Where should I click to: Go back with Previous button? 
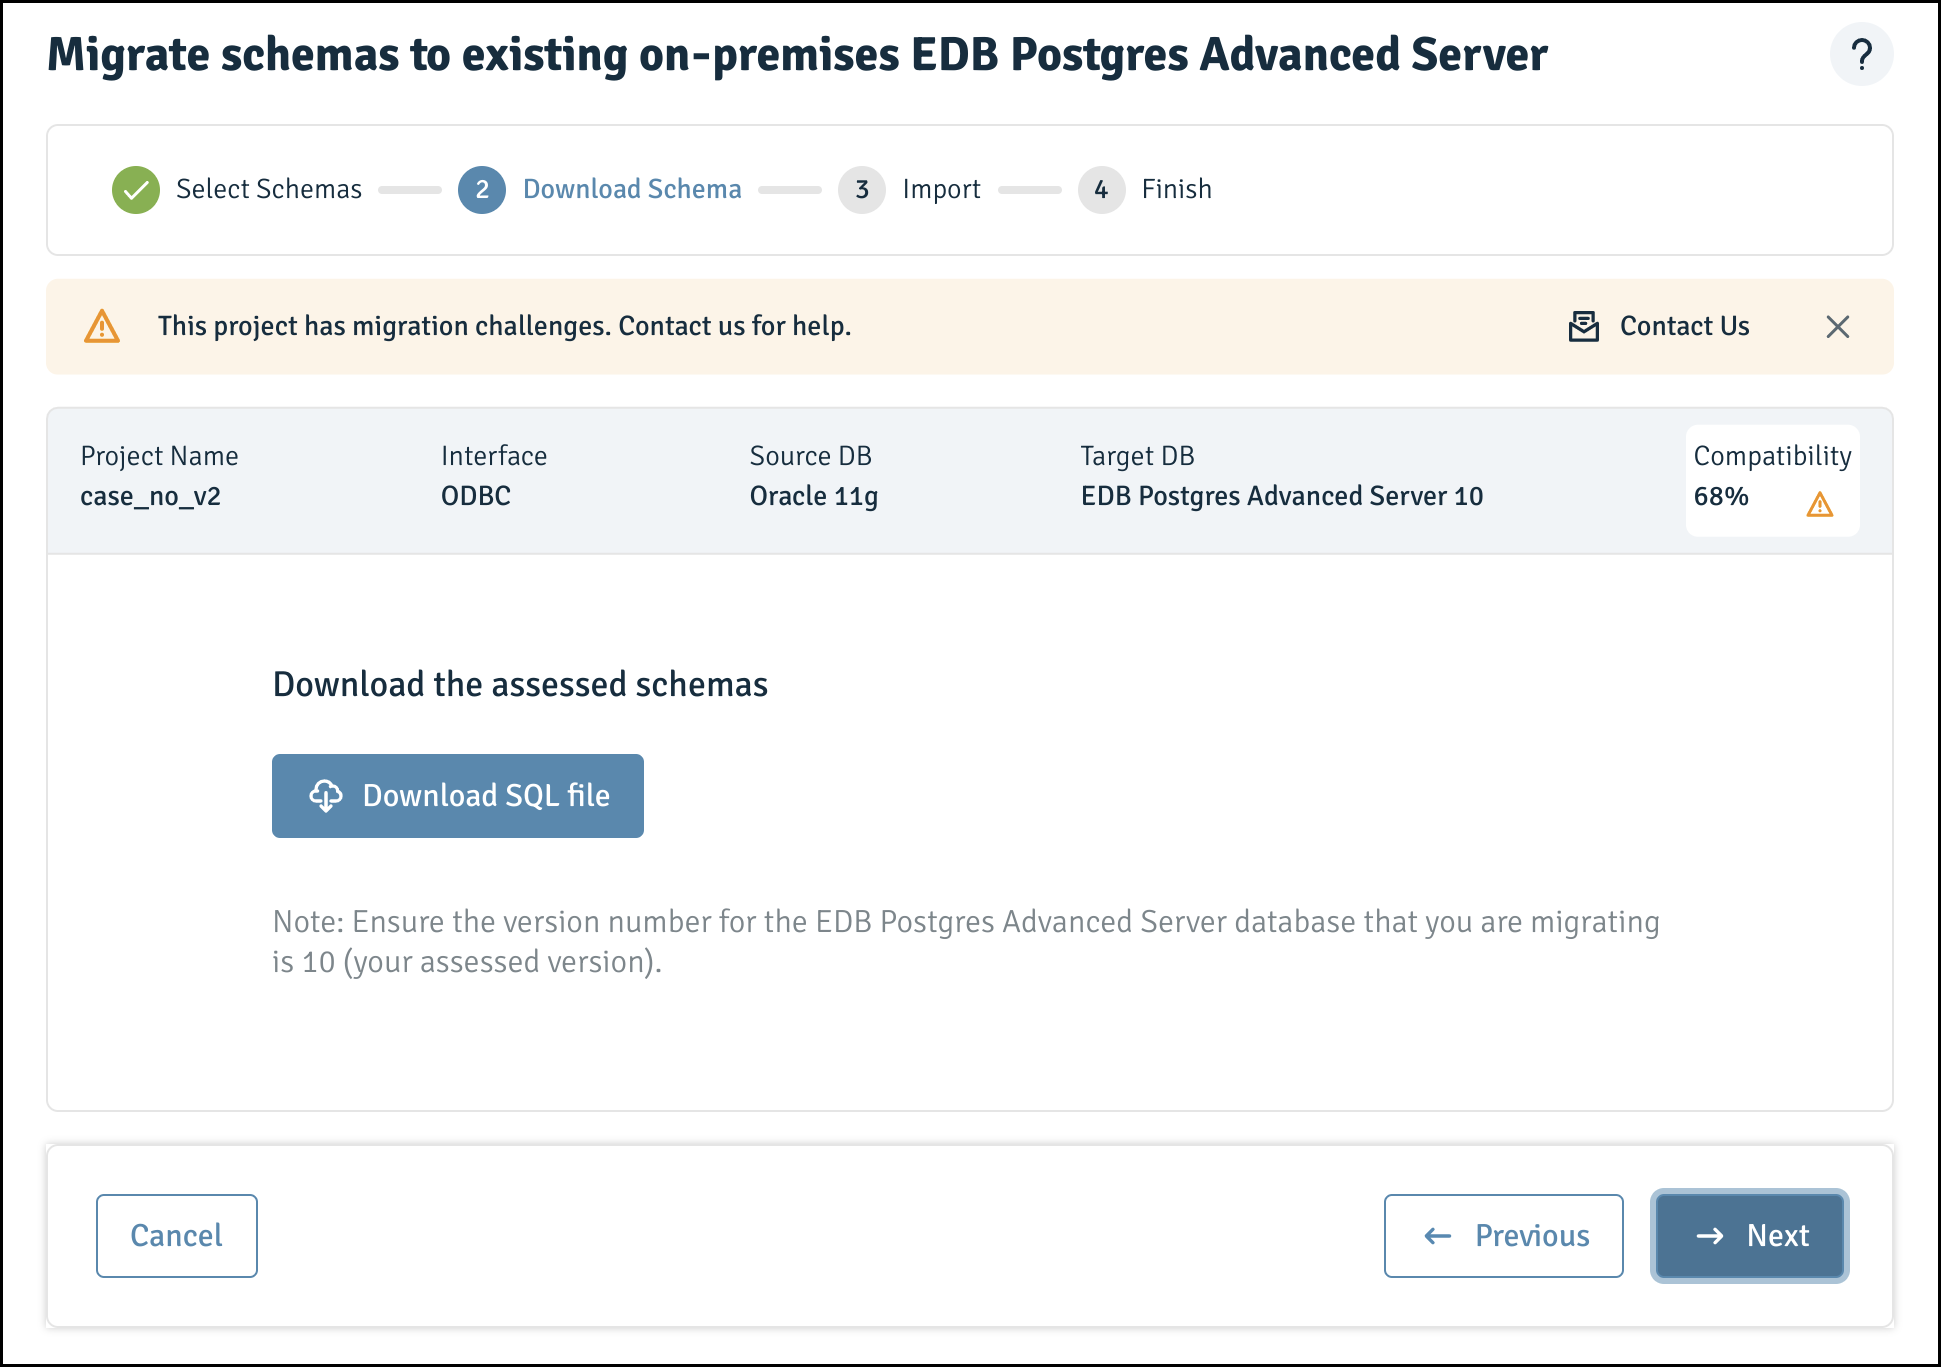click(x=1504, y=1236)
